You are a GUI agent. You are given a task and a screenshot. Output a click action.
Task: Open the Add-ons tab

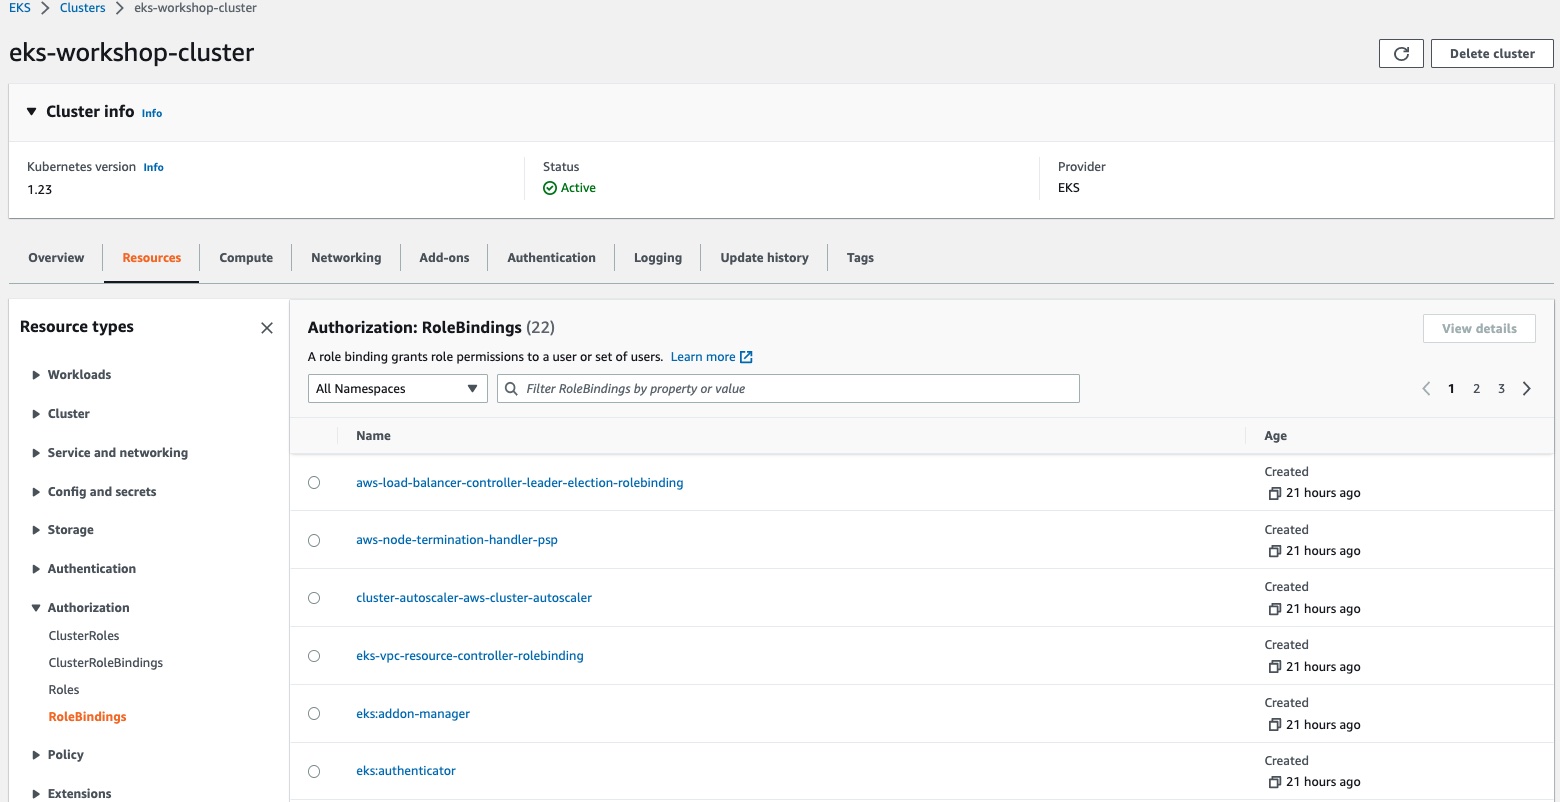[444, 258]
